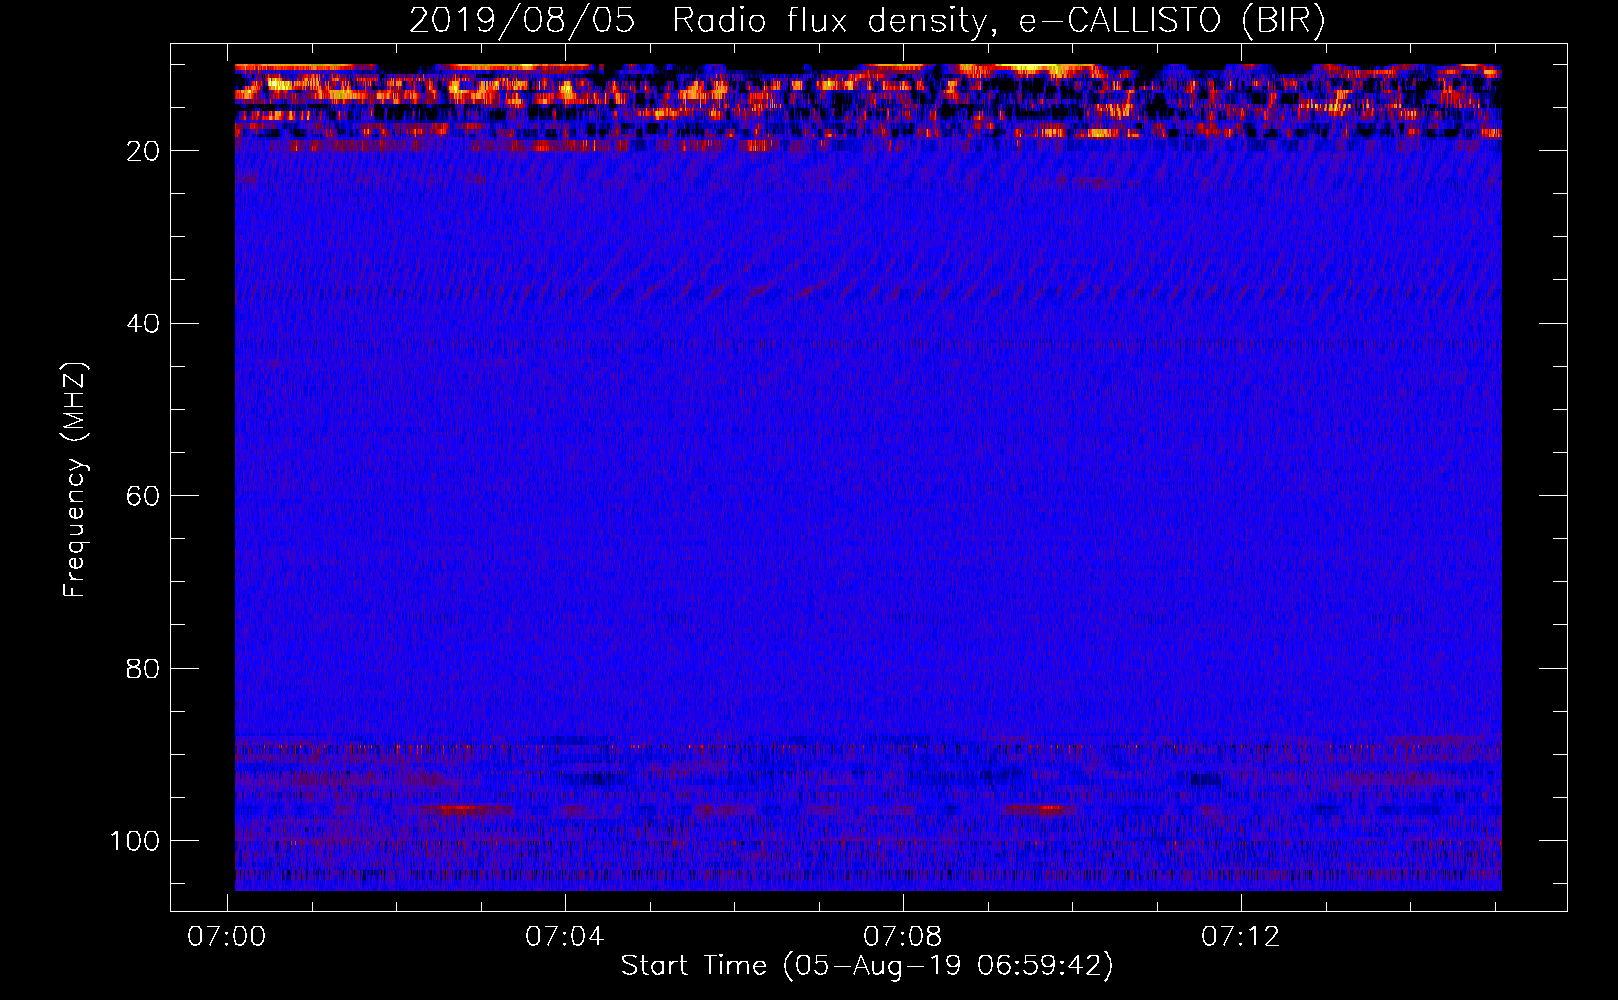Click the '60' frequency tick label
Screen dimensions: 1618x1000
[143, 496]
